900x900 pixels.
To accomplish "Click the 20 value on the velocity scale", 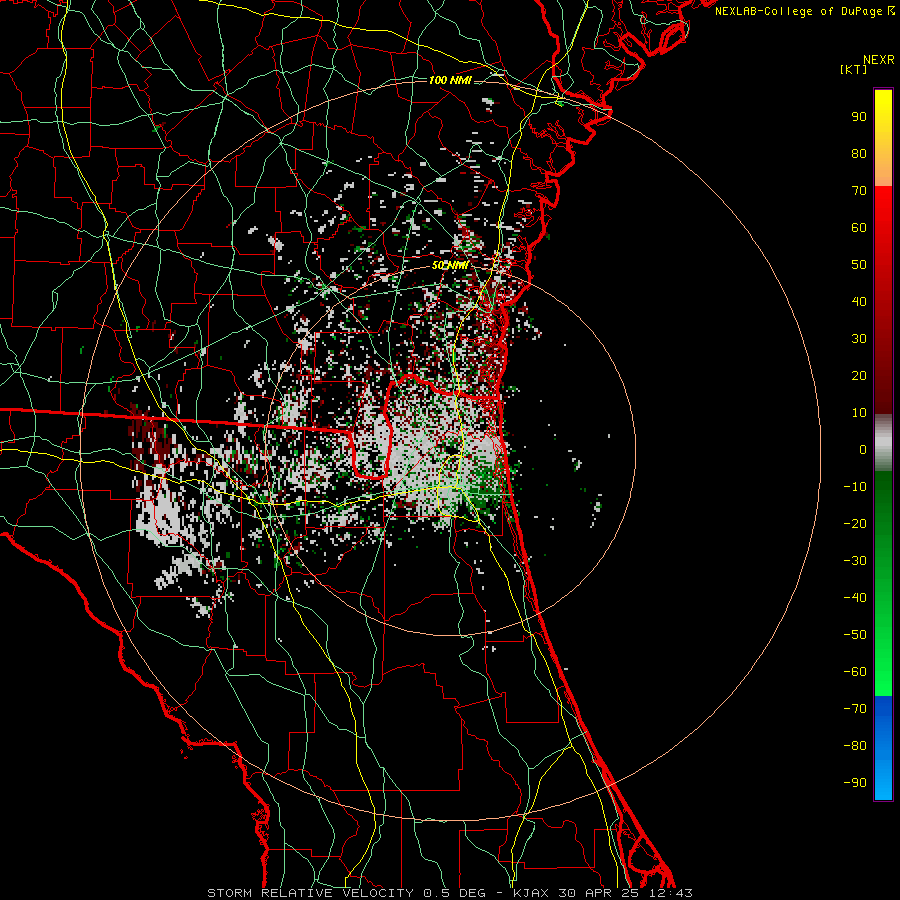I will pos(859,376).
